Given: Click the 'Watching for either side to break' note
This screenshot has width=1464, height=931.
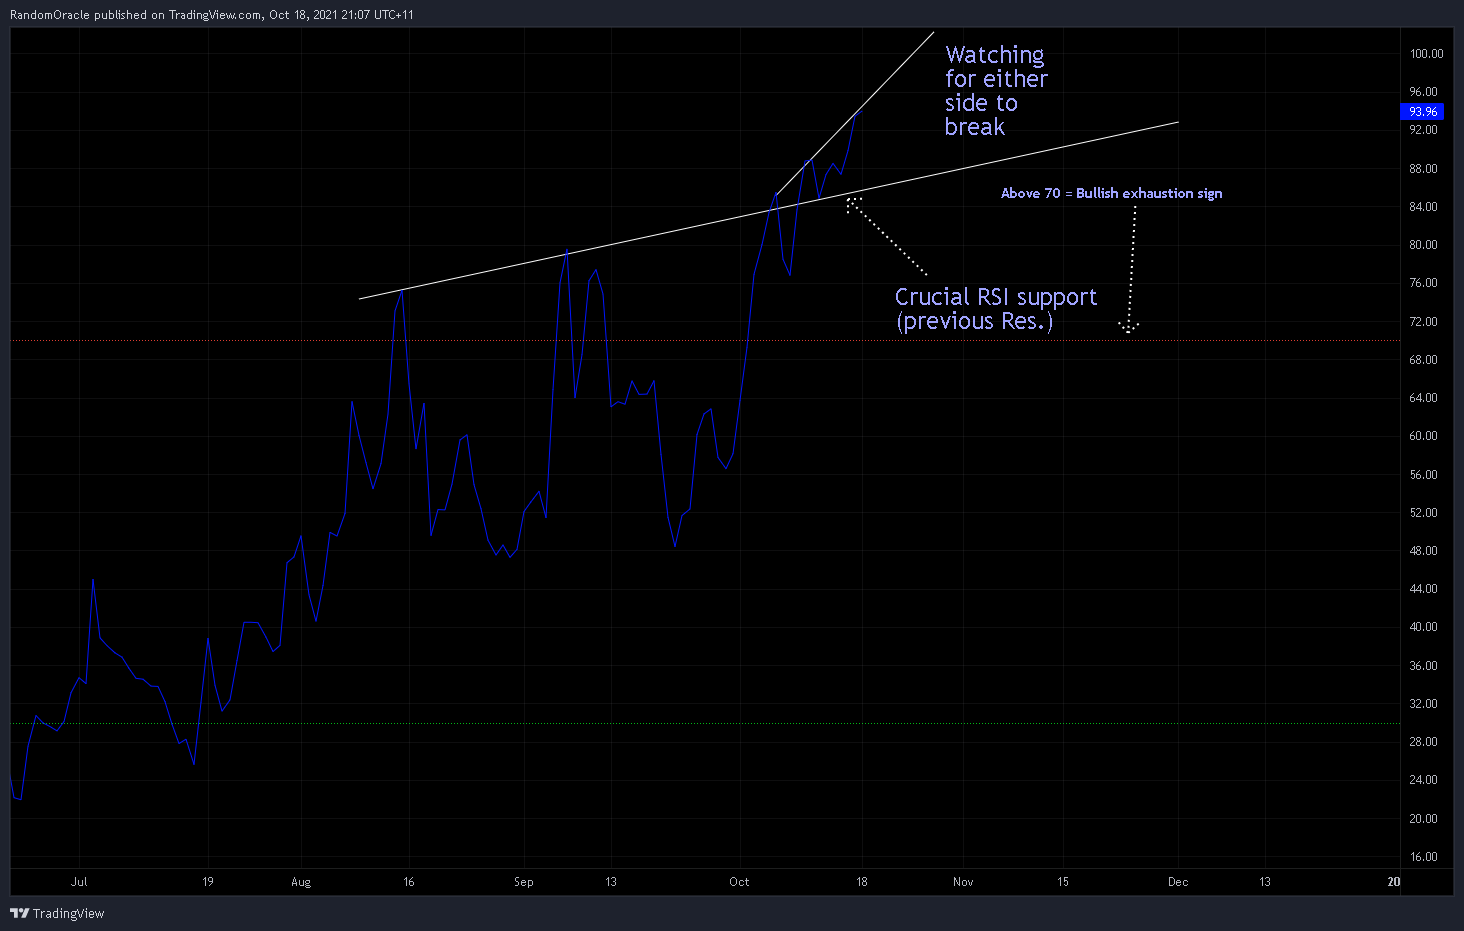Looking at the screenshot, I should pyautogui.click(x=996, y=91).
